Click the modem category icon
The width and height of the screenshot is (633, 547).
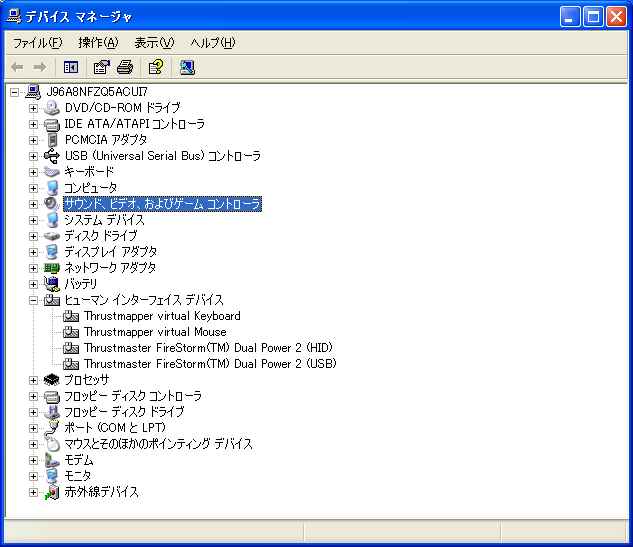click(x=52, y=460)
